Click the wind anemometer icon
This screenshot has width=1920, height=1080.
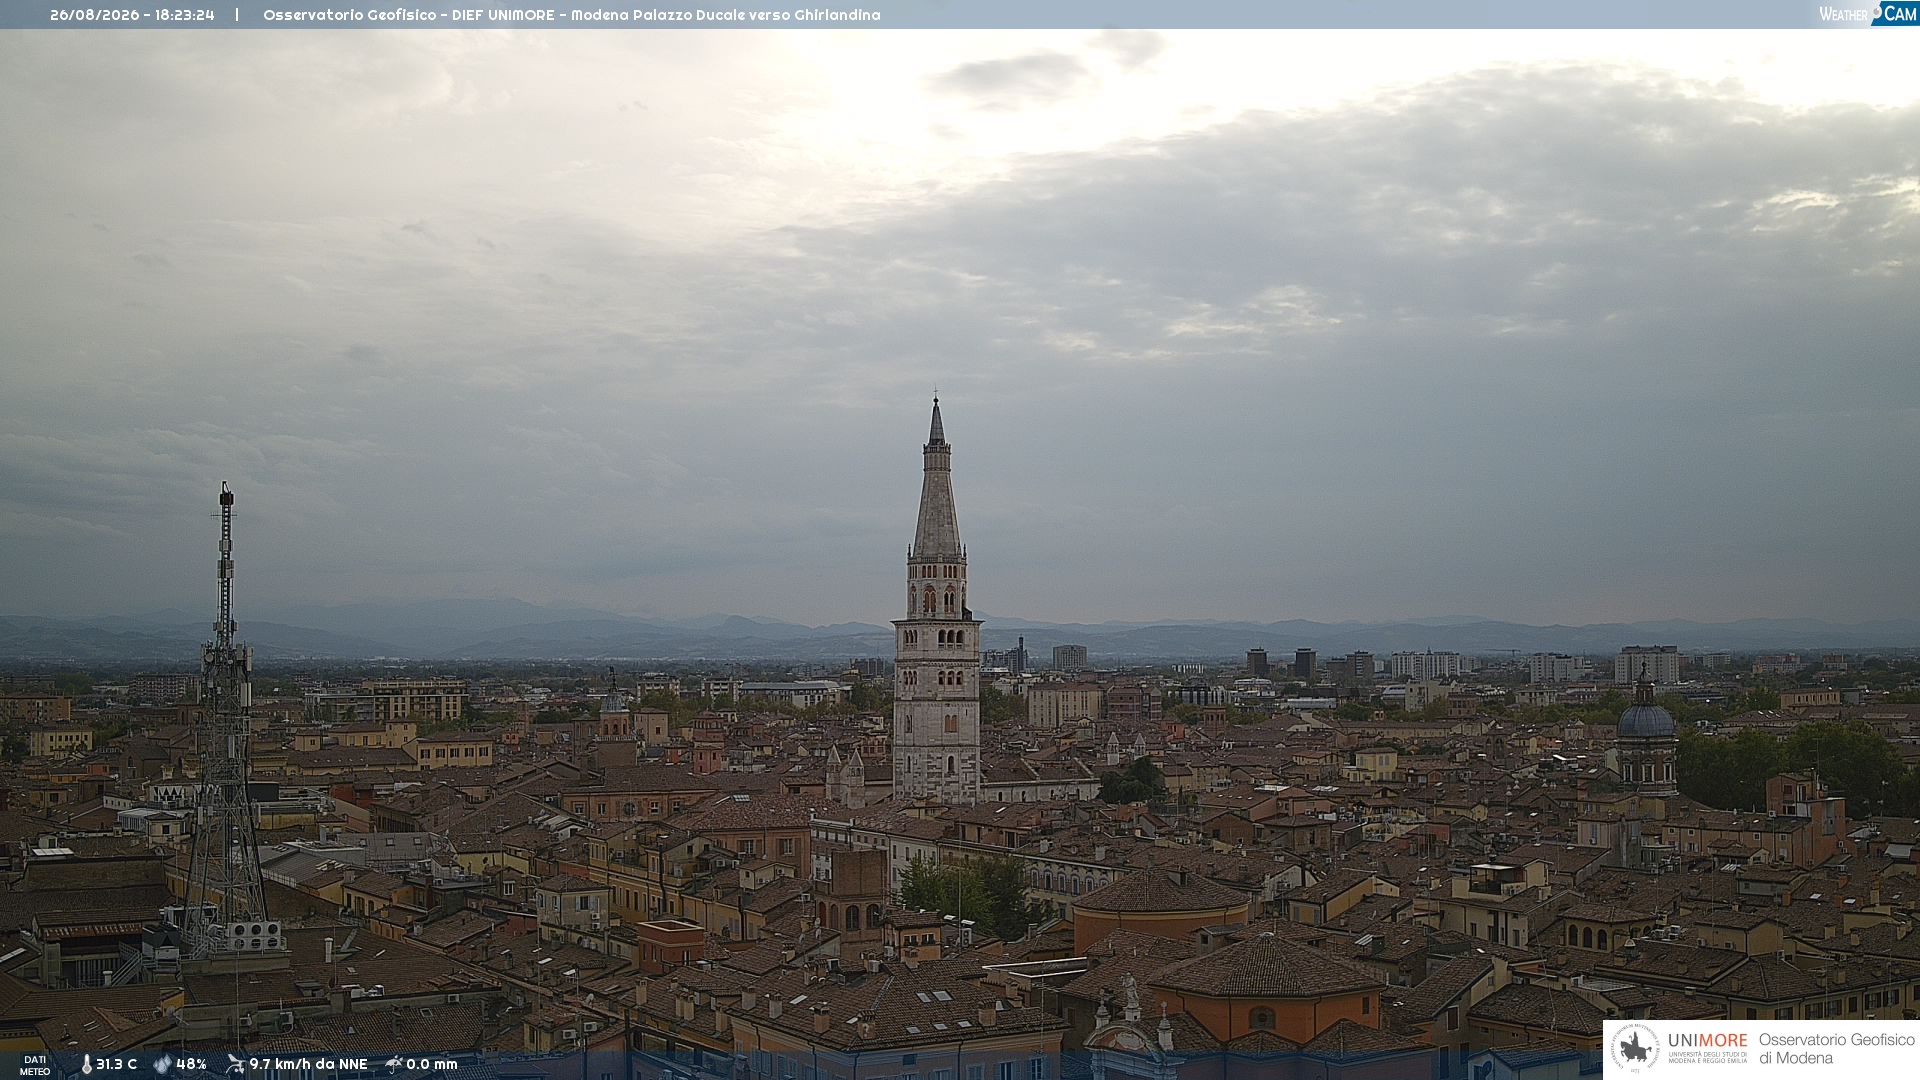[235, 1064]
